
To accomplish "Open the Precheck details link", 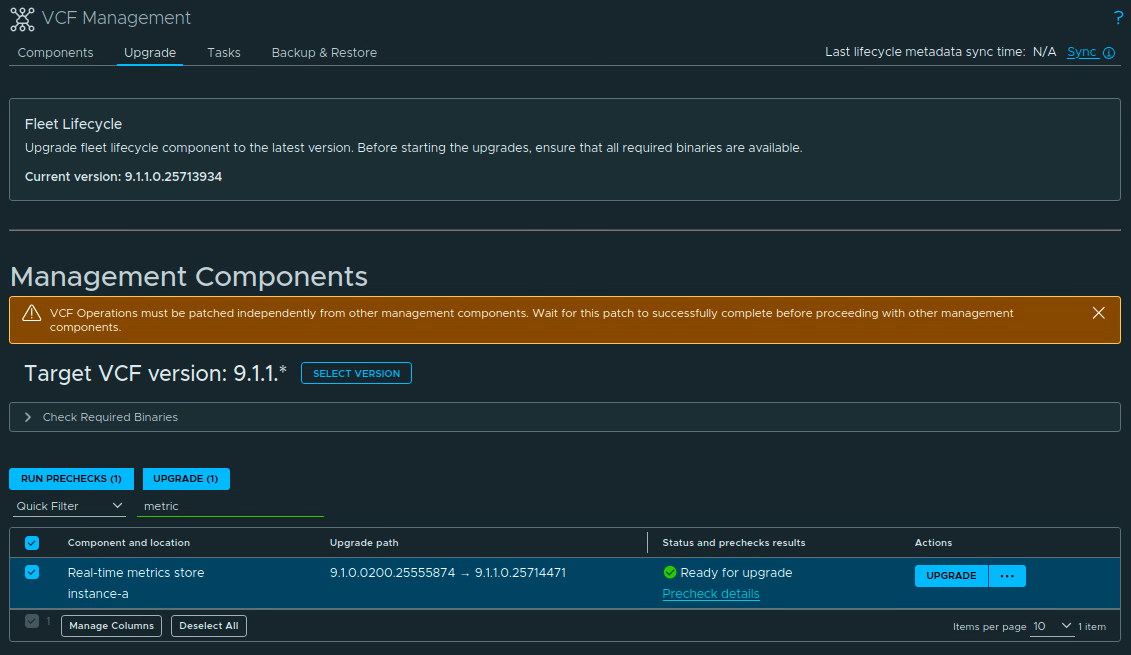I will 710,594.
